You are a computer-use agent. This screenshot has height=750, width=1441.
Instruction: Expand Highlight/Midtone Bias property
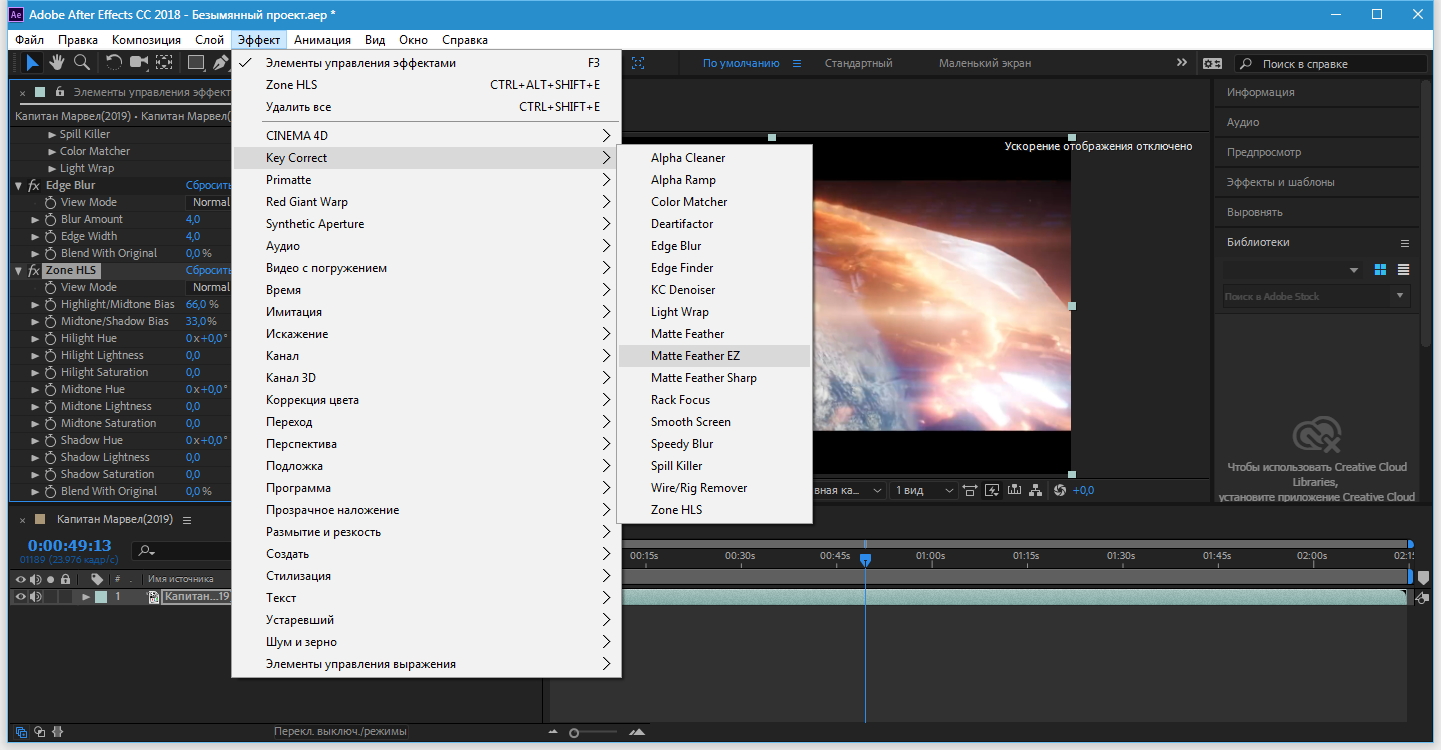(x=36, y=305)
